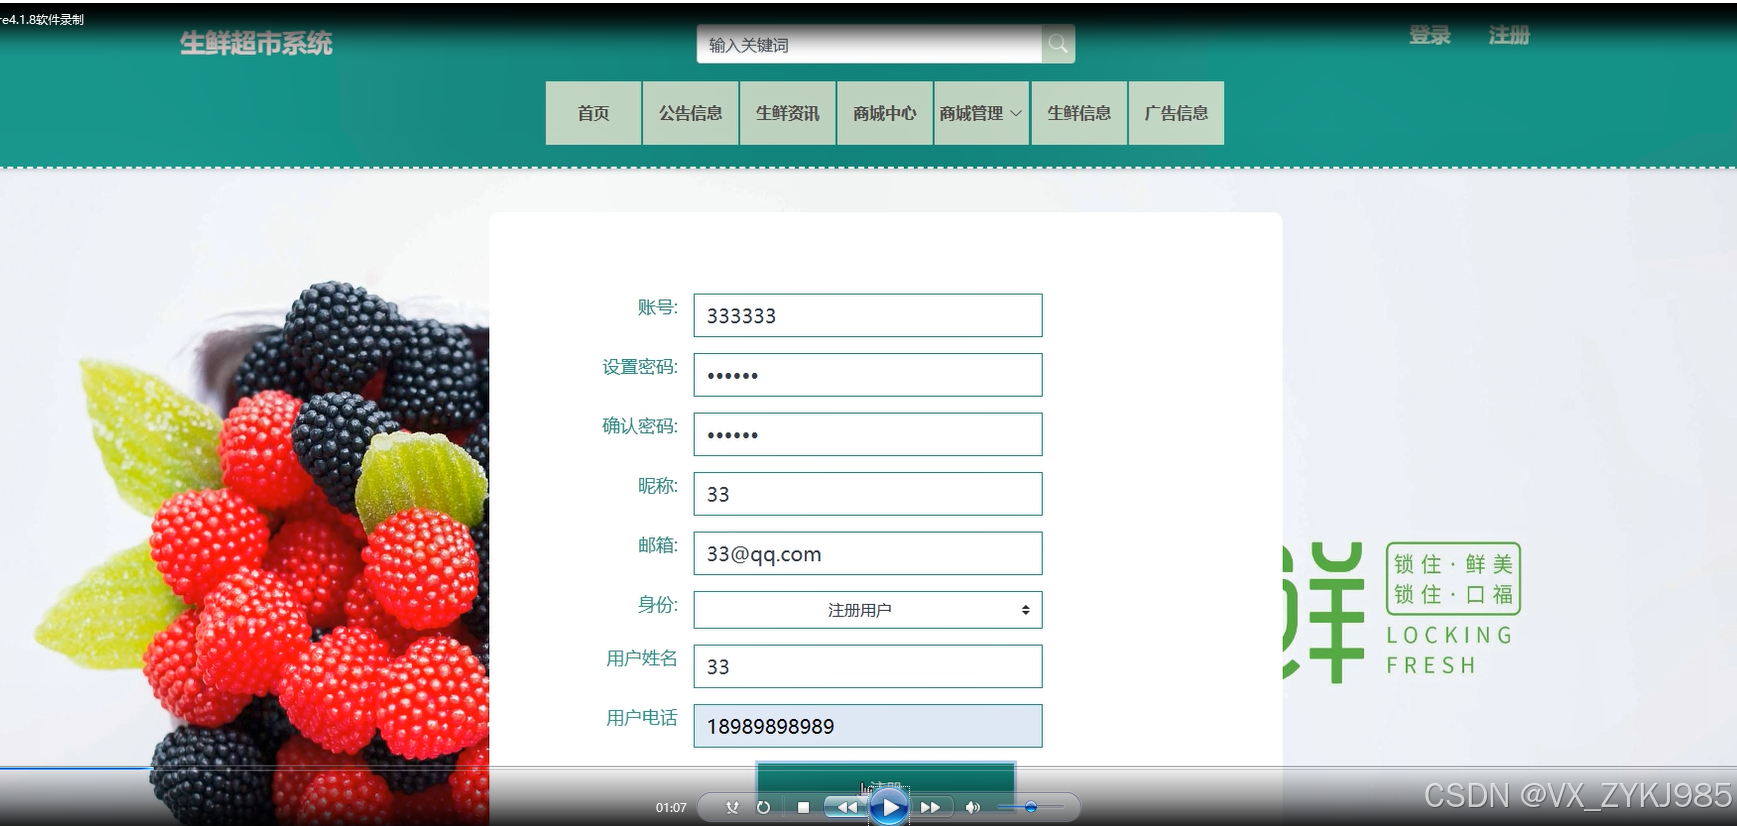Open 生鲜资讯 page
The width and height of the screenshot is (1737, 826).
tap(787, 113)
